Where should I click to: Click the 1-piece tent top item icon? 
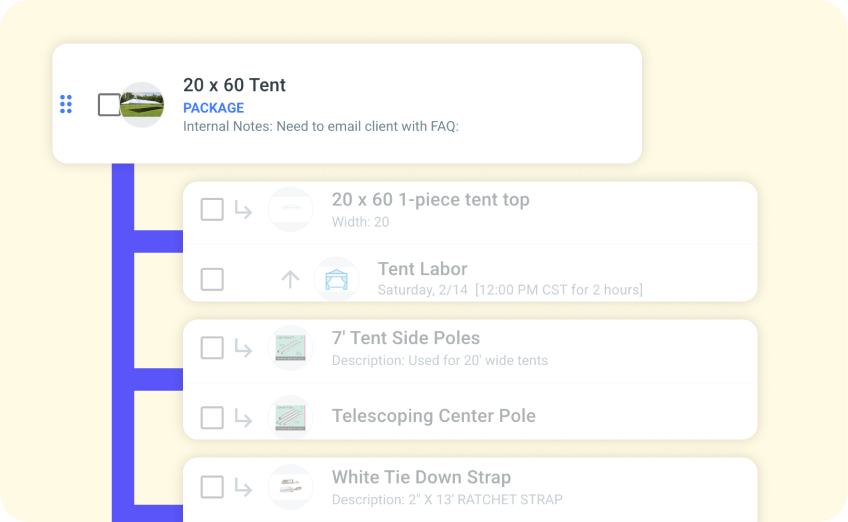click(x=290, y=209)
